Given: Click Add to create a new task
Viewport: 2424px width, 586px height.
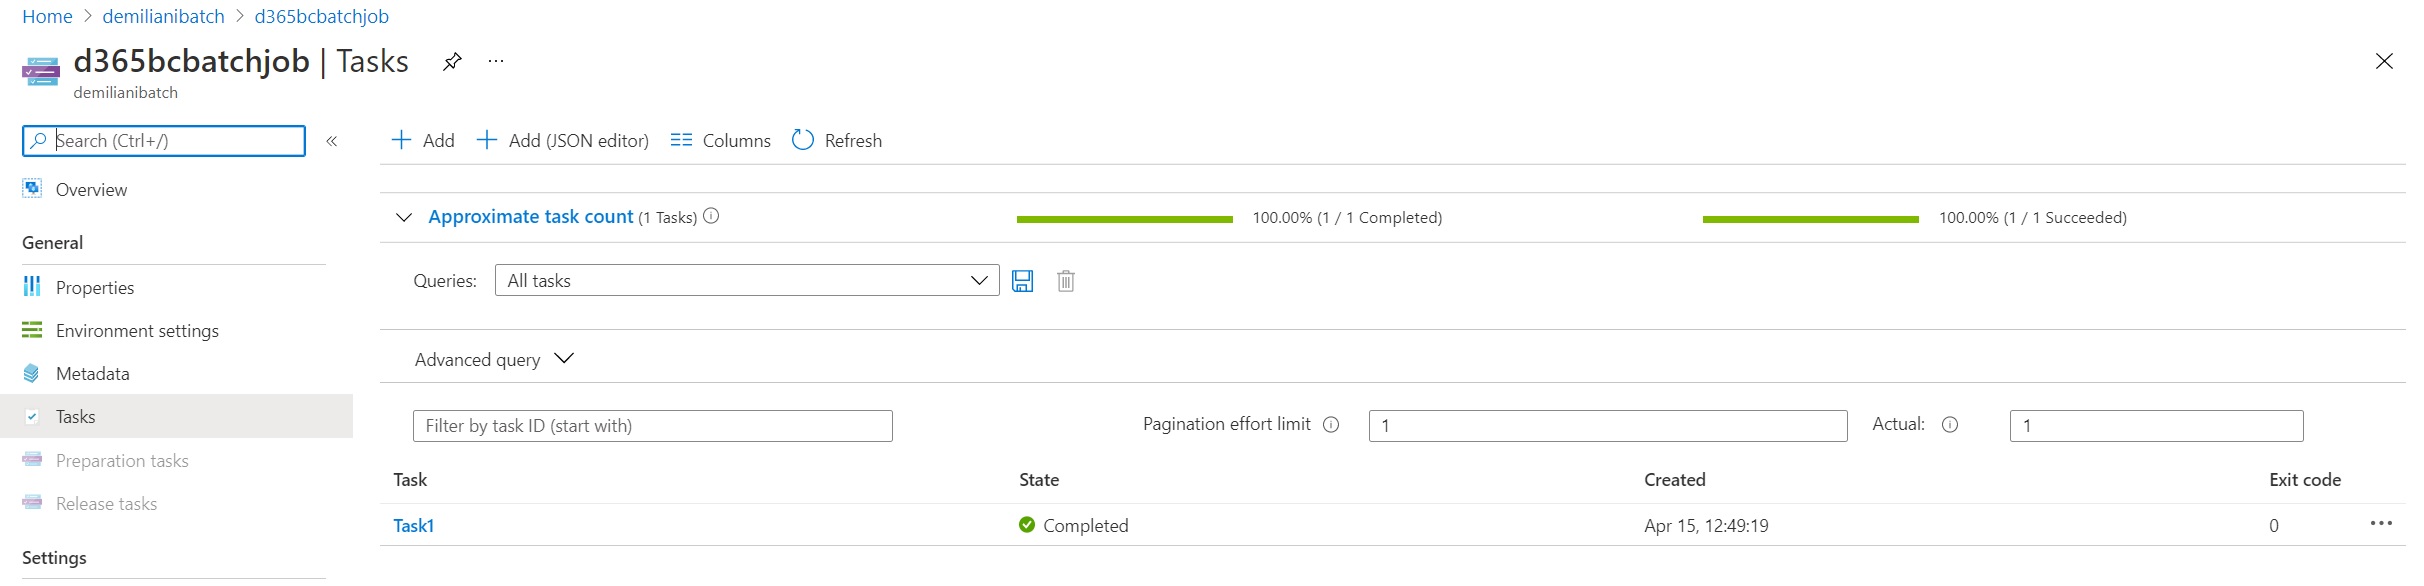Looking at the screenshot, I should (x=423, y=141).
